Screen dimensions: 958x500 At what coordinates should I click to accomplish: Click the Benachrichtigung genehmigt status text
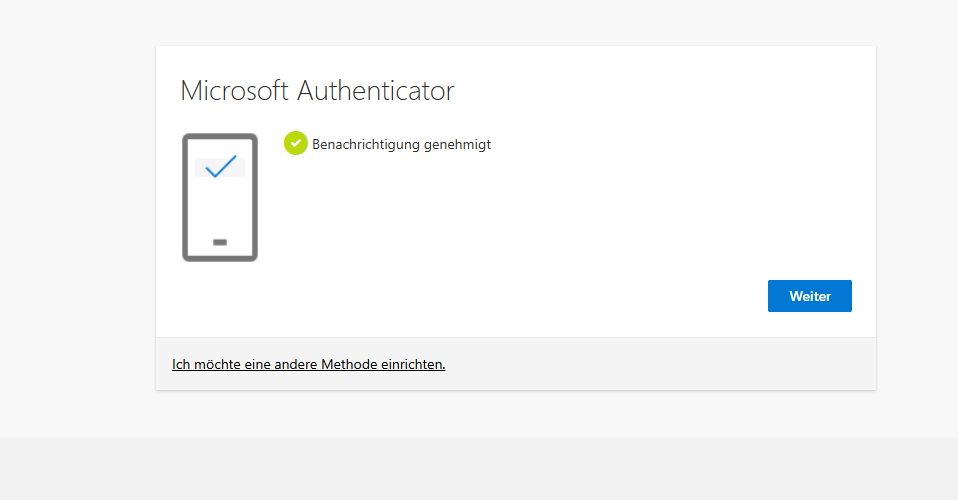401,144
